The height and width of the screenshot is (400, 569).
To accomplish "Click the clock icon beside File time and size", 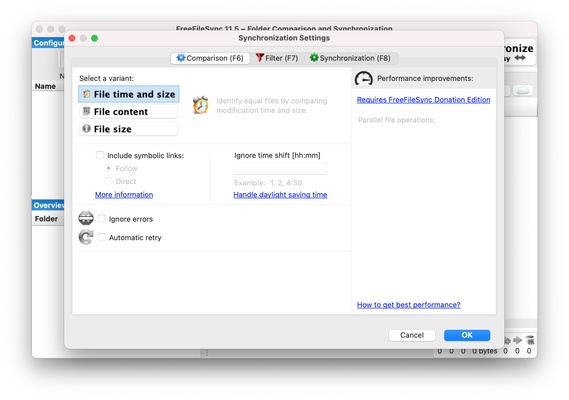I will tap(86, 94).
